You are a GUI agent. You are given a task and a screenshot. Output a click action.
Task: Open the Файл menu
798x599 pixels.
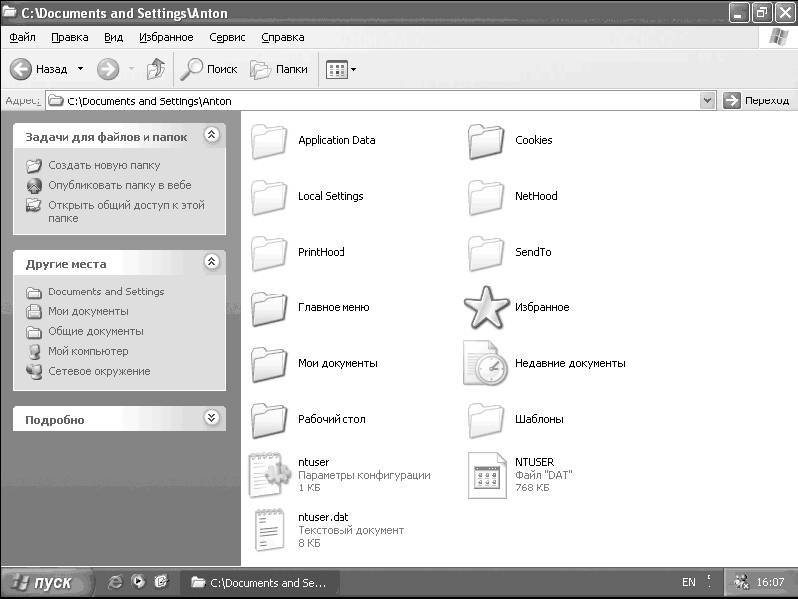[22, 37]
